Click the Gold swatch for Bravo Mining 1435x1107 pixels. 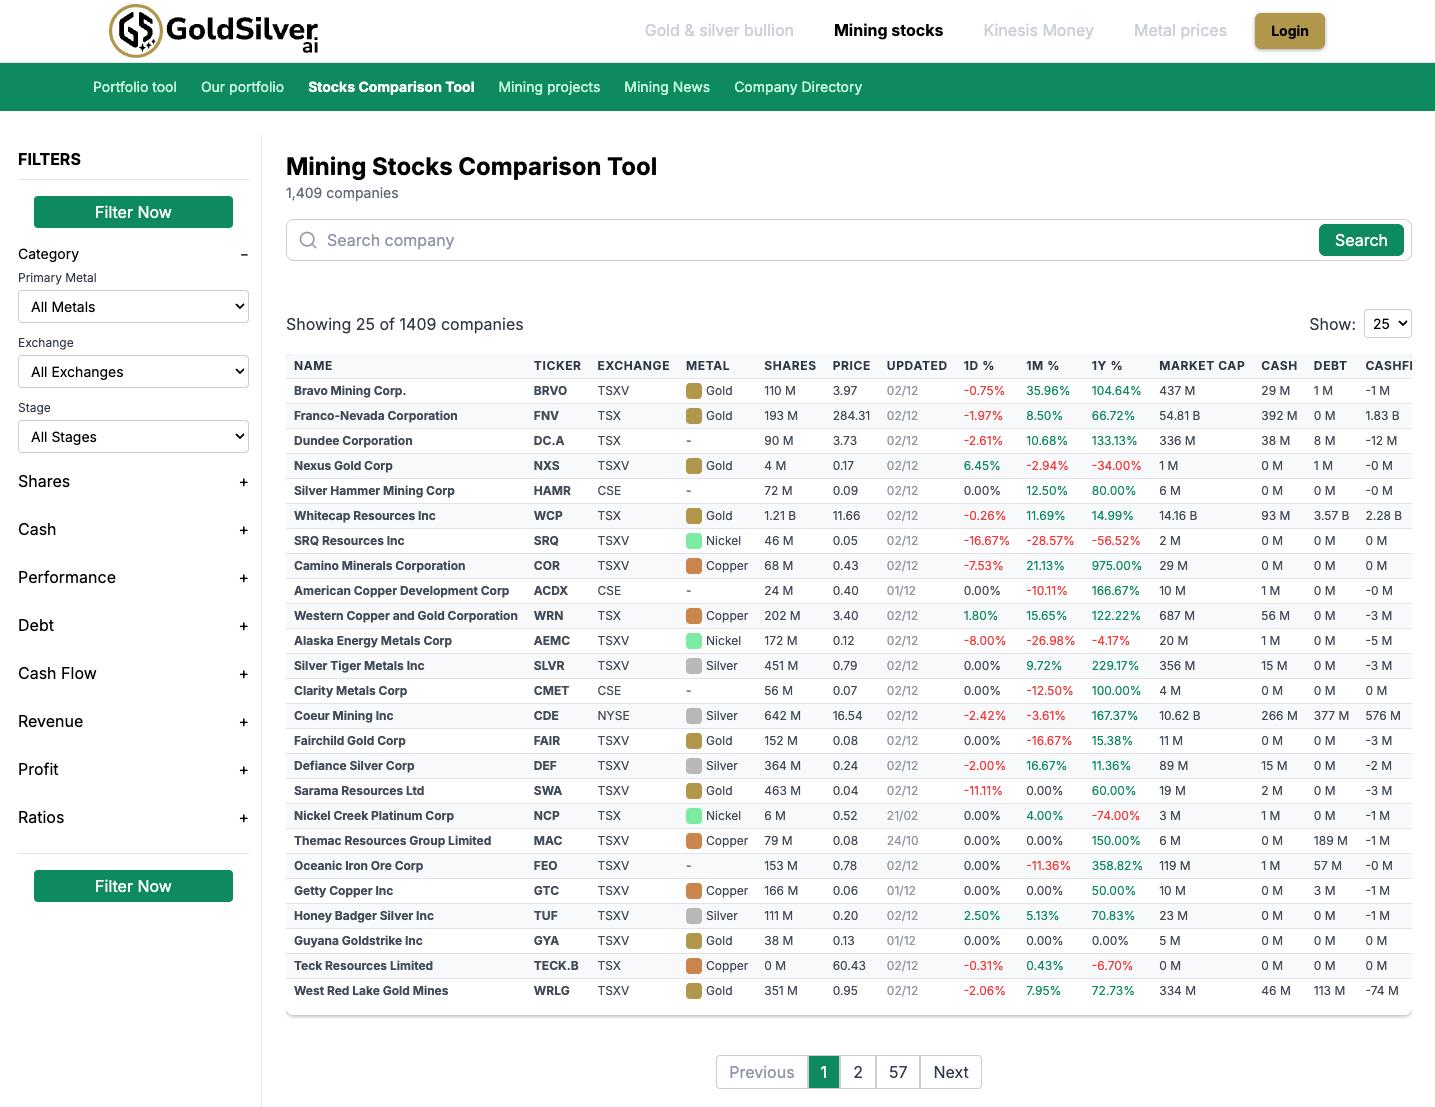click(694, 391)
